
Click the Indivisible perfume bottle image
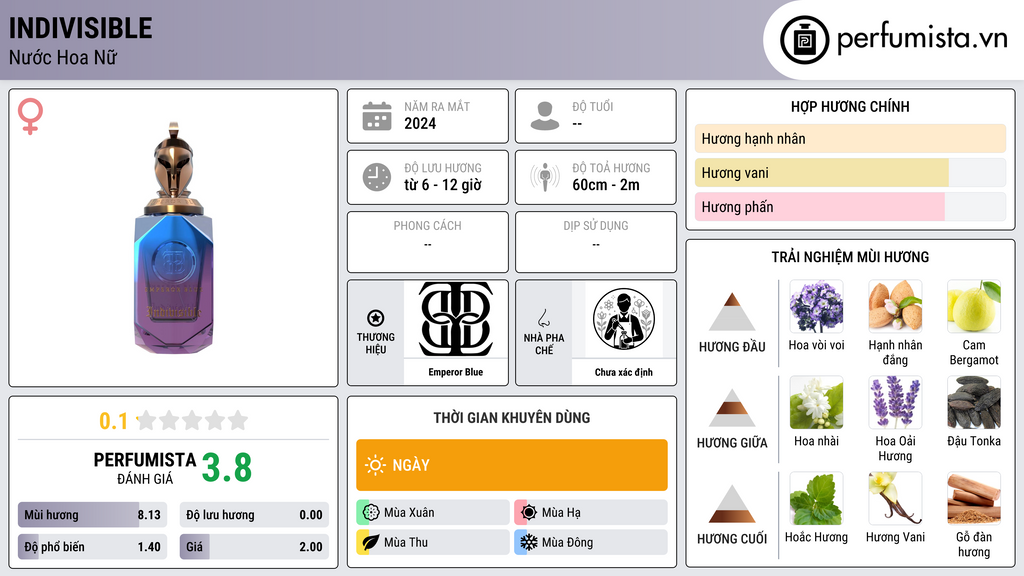click(173, 238)
